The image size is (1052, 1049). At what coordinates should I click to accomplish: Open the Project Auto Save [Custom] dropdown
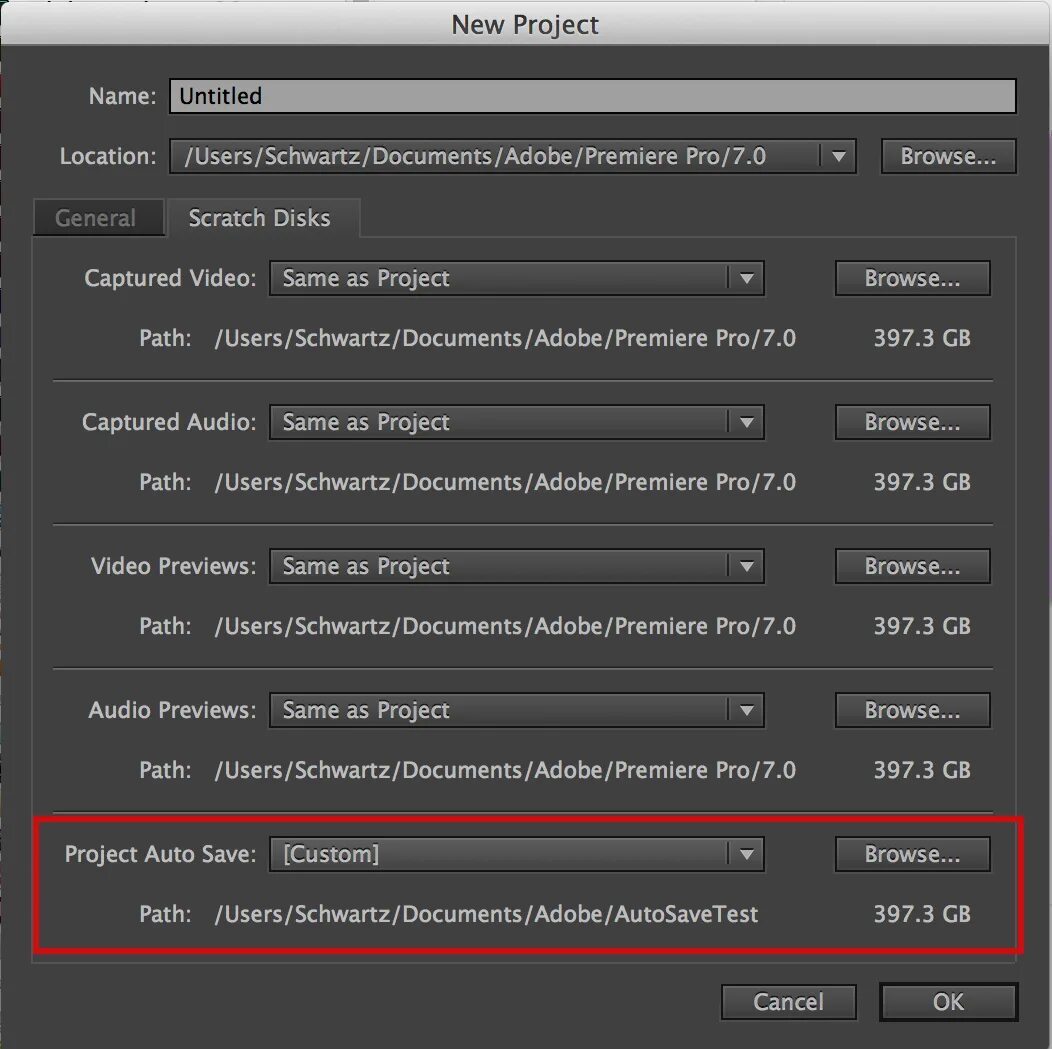[x=517, y=854]
